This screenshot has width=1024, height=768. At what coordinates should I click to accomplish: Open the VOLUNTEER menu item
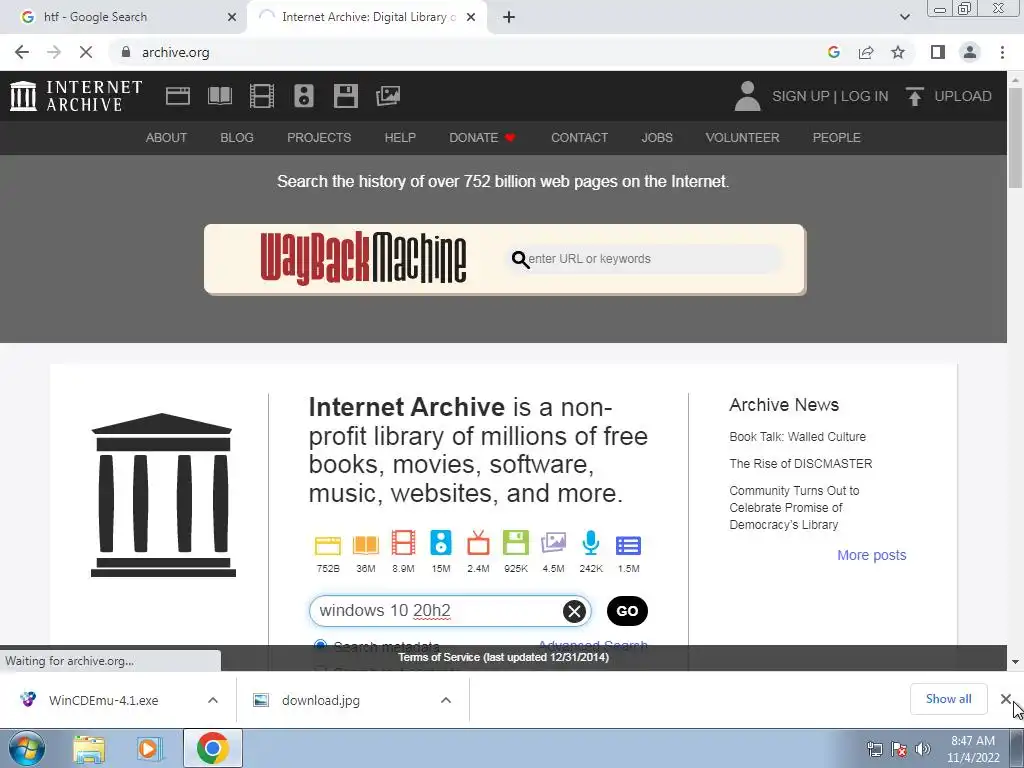743,138
